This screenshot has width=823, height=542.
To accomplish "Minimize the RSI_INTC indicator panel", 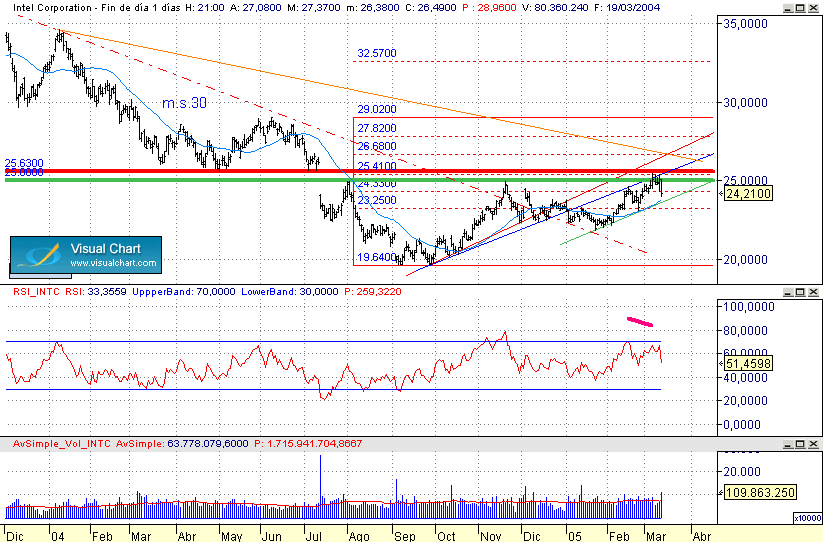I will click(788, 292).
